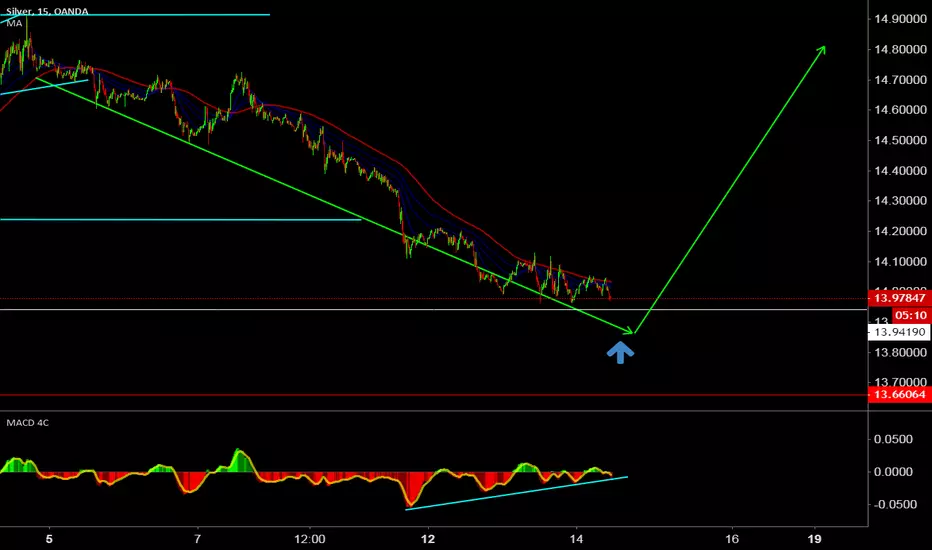Click the Silver, 15, OANDA symbol title

point(47,11)
